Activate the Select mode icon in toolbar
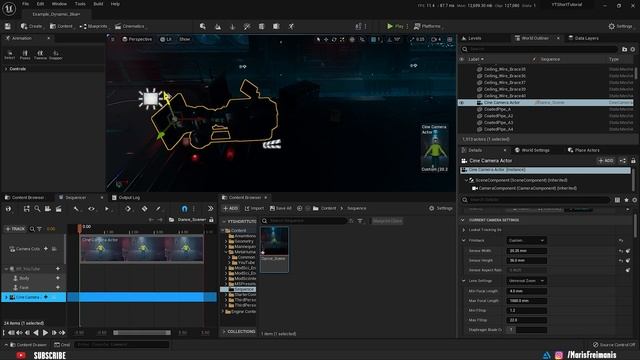 point(203,26)
